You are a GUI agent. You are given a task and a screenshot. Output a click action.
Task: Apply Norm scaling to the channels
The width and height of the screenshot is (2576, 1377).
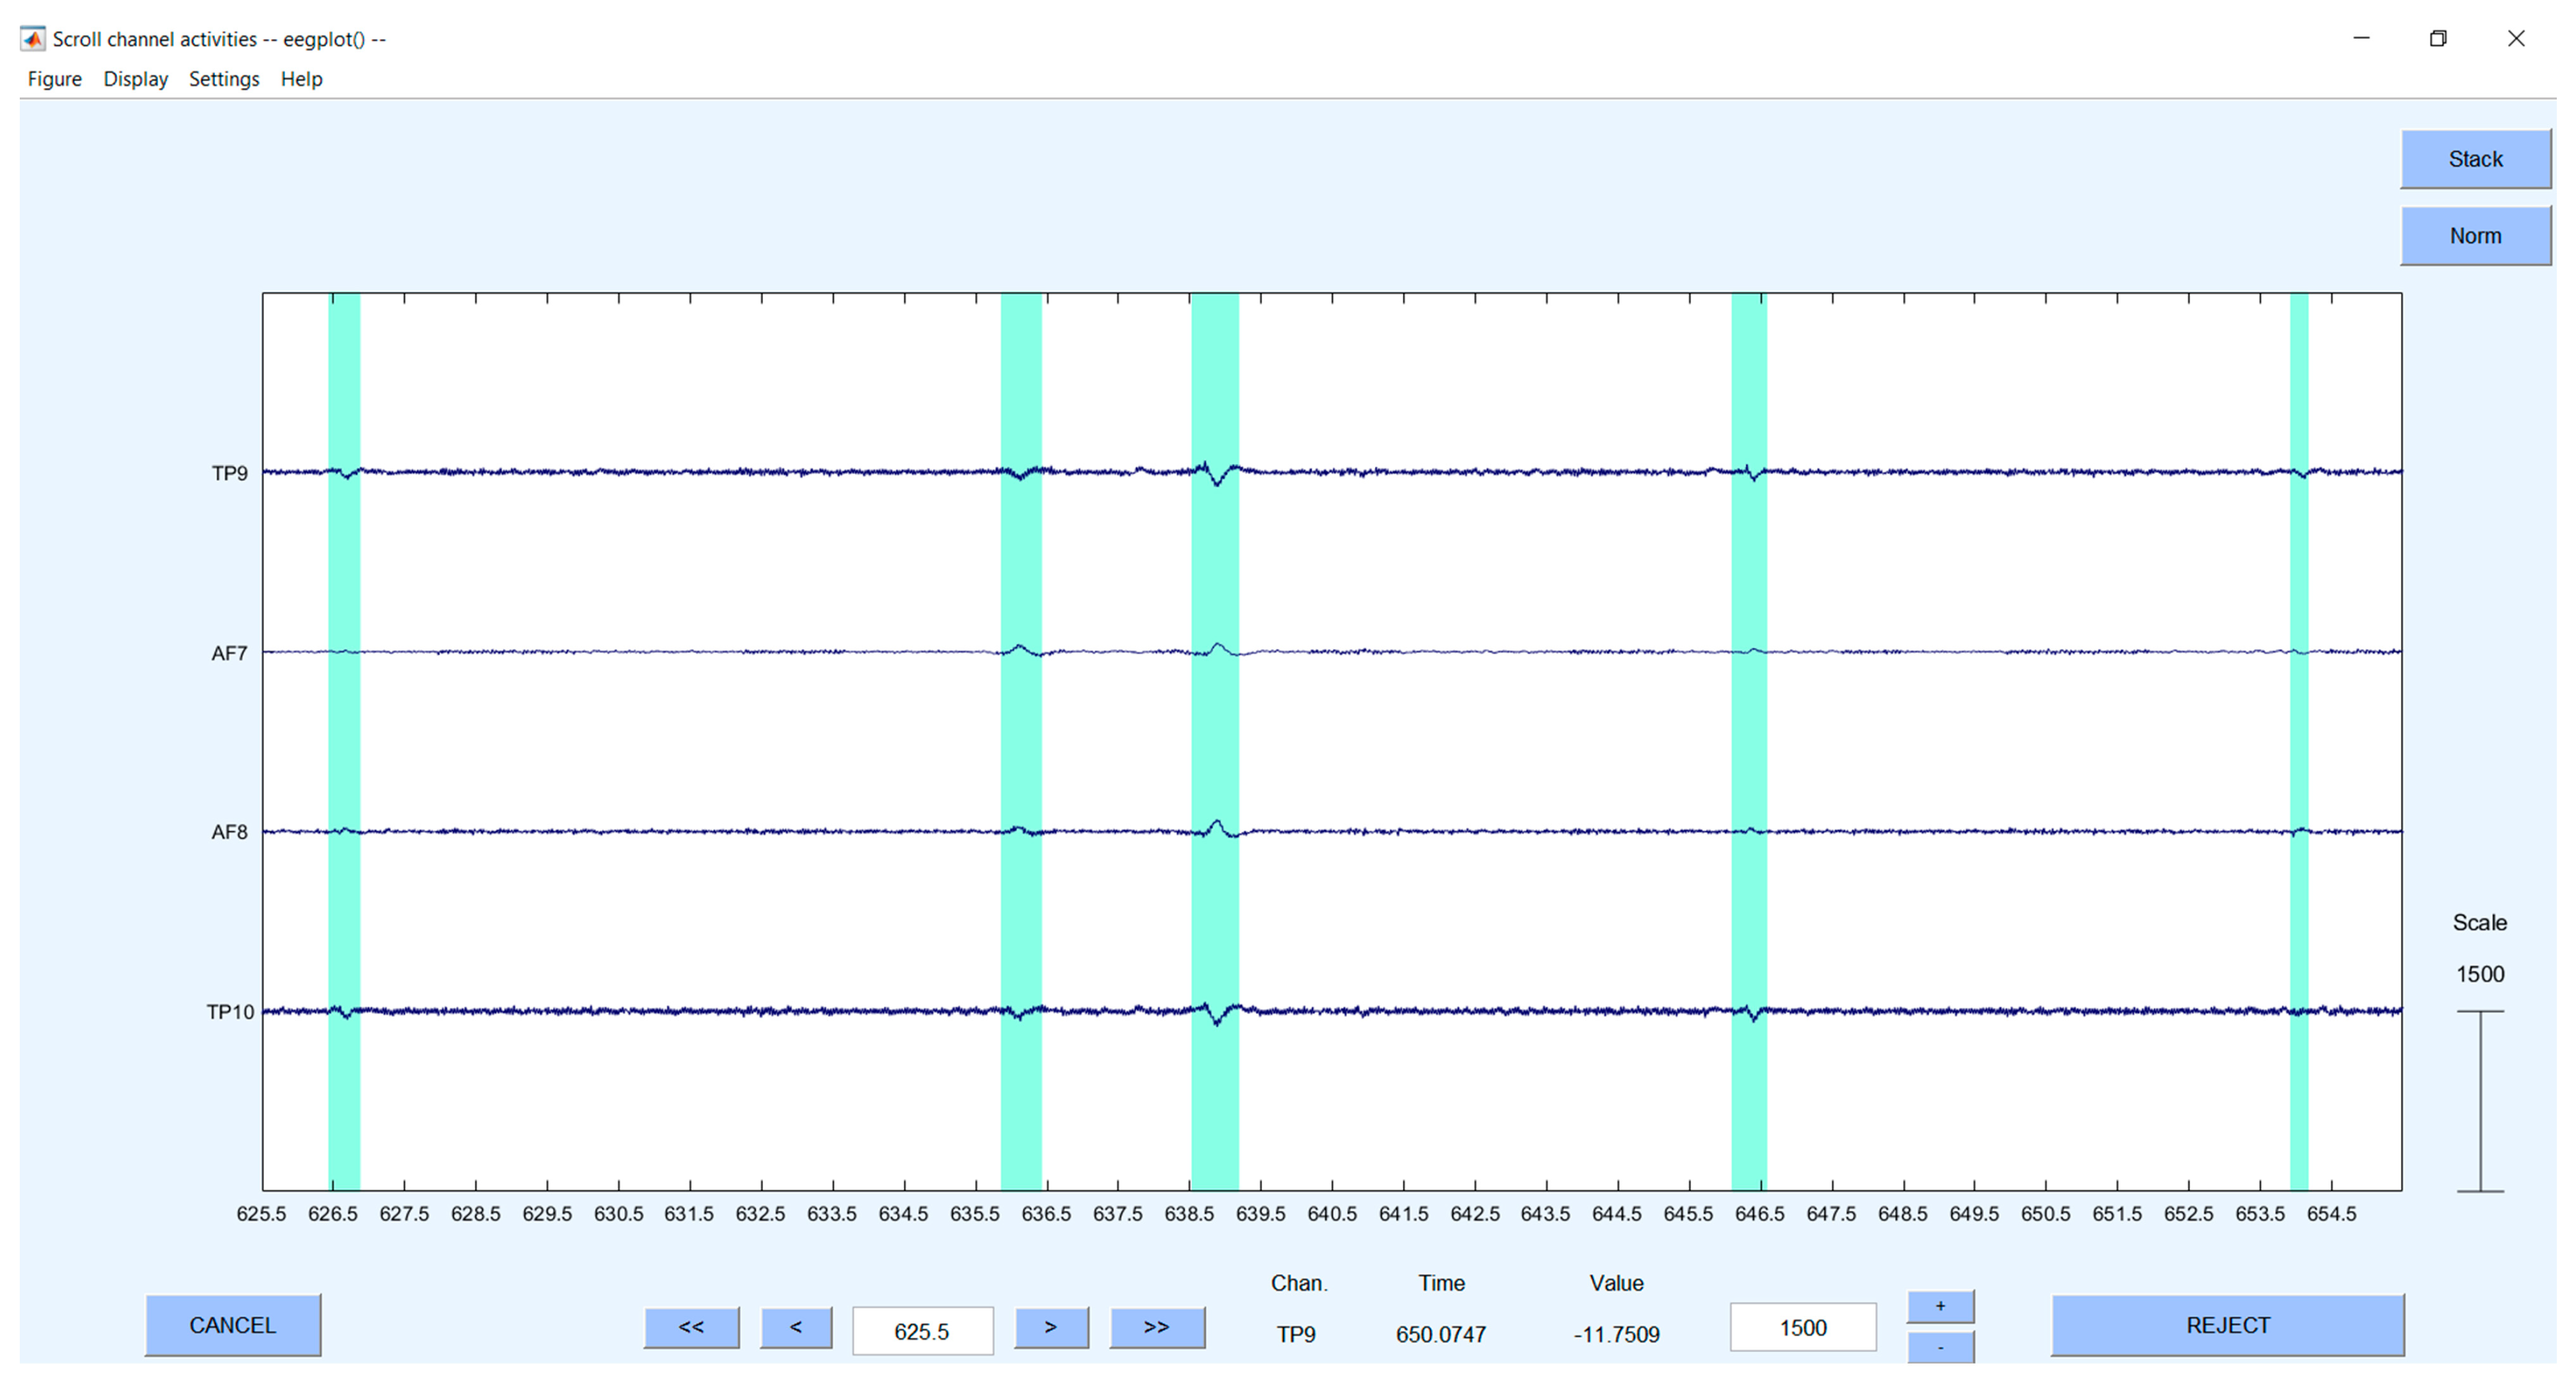point(2476,235)
